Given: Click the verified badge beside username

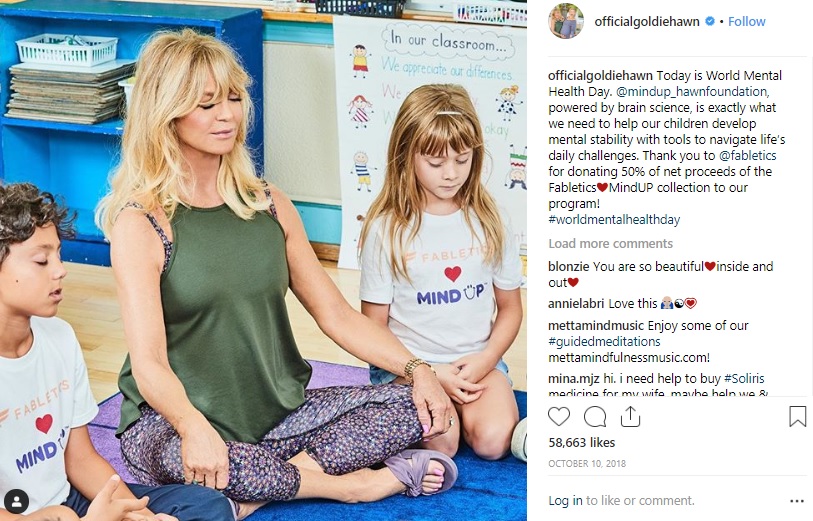Looking at the screenshot, I should pyautogui.click(x=710, y=21).
